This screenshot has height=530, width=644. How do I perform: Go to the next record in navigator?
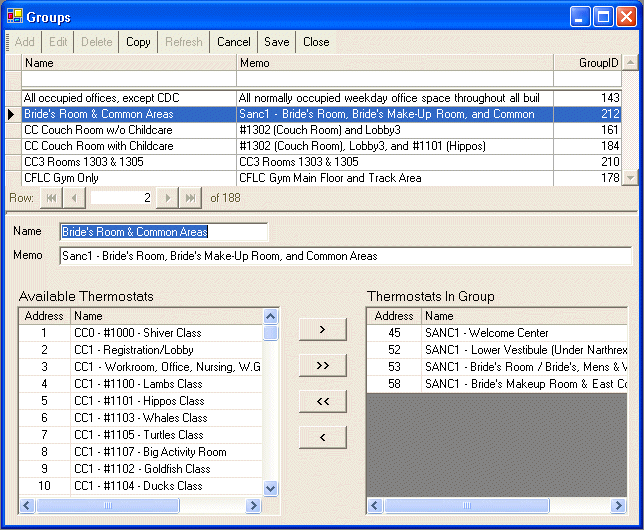pos(168,198)
